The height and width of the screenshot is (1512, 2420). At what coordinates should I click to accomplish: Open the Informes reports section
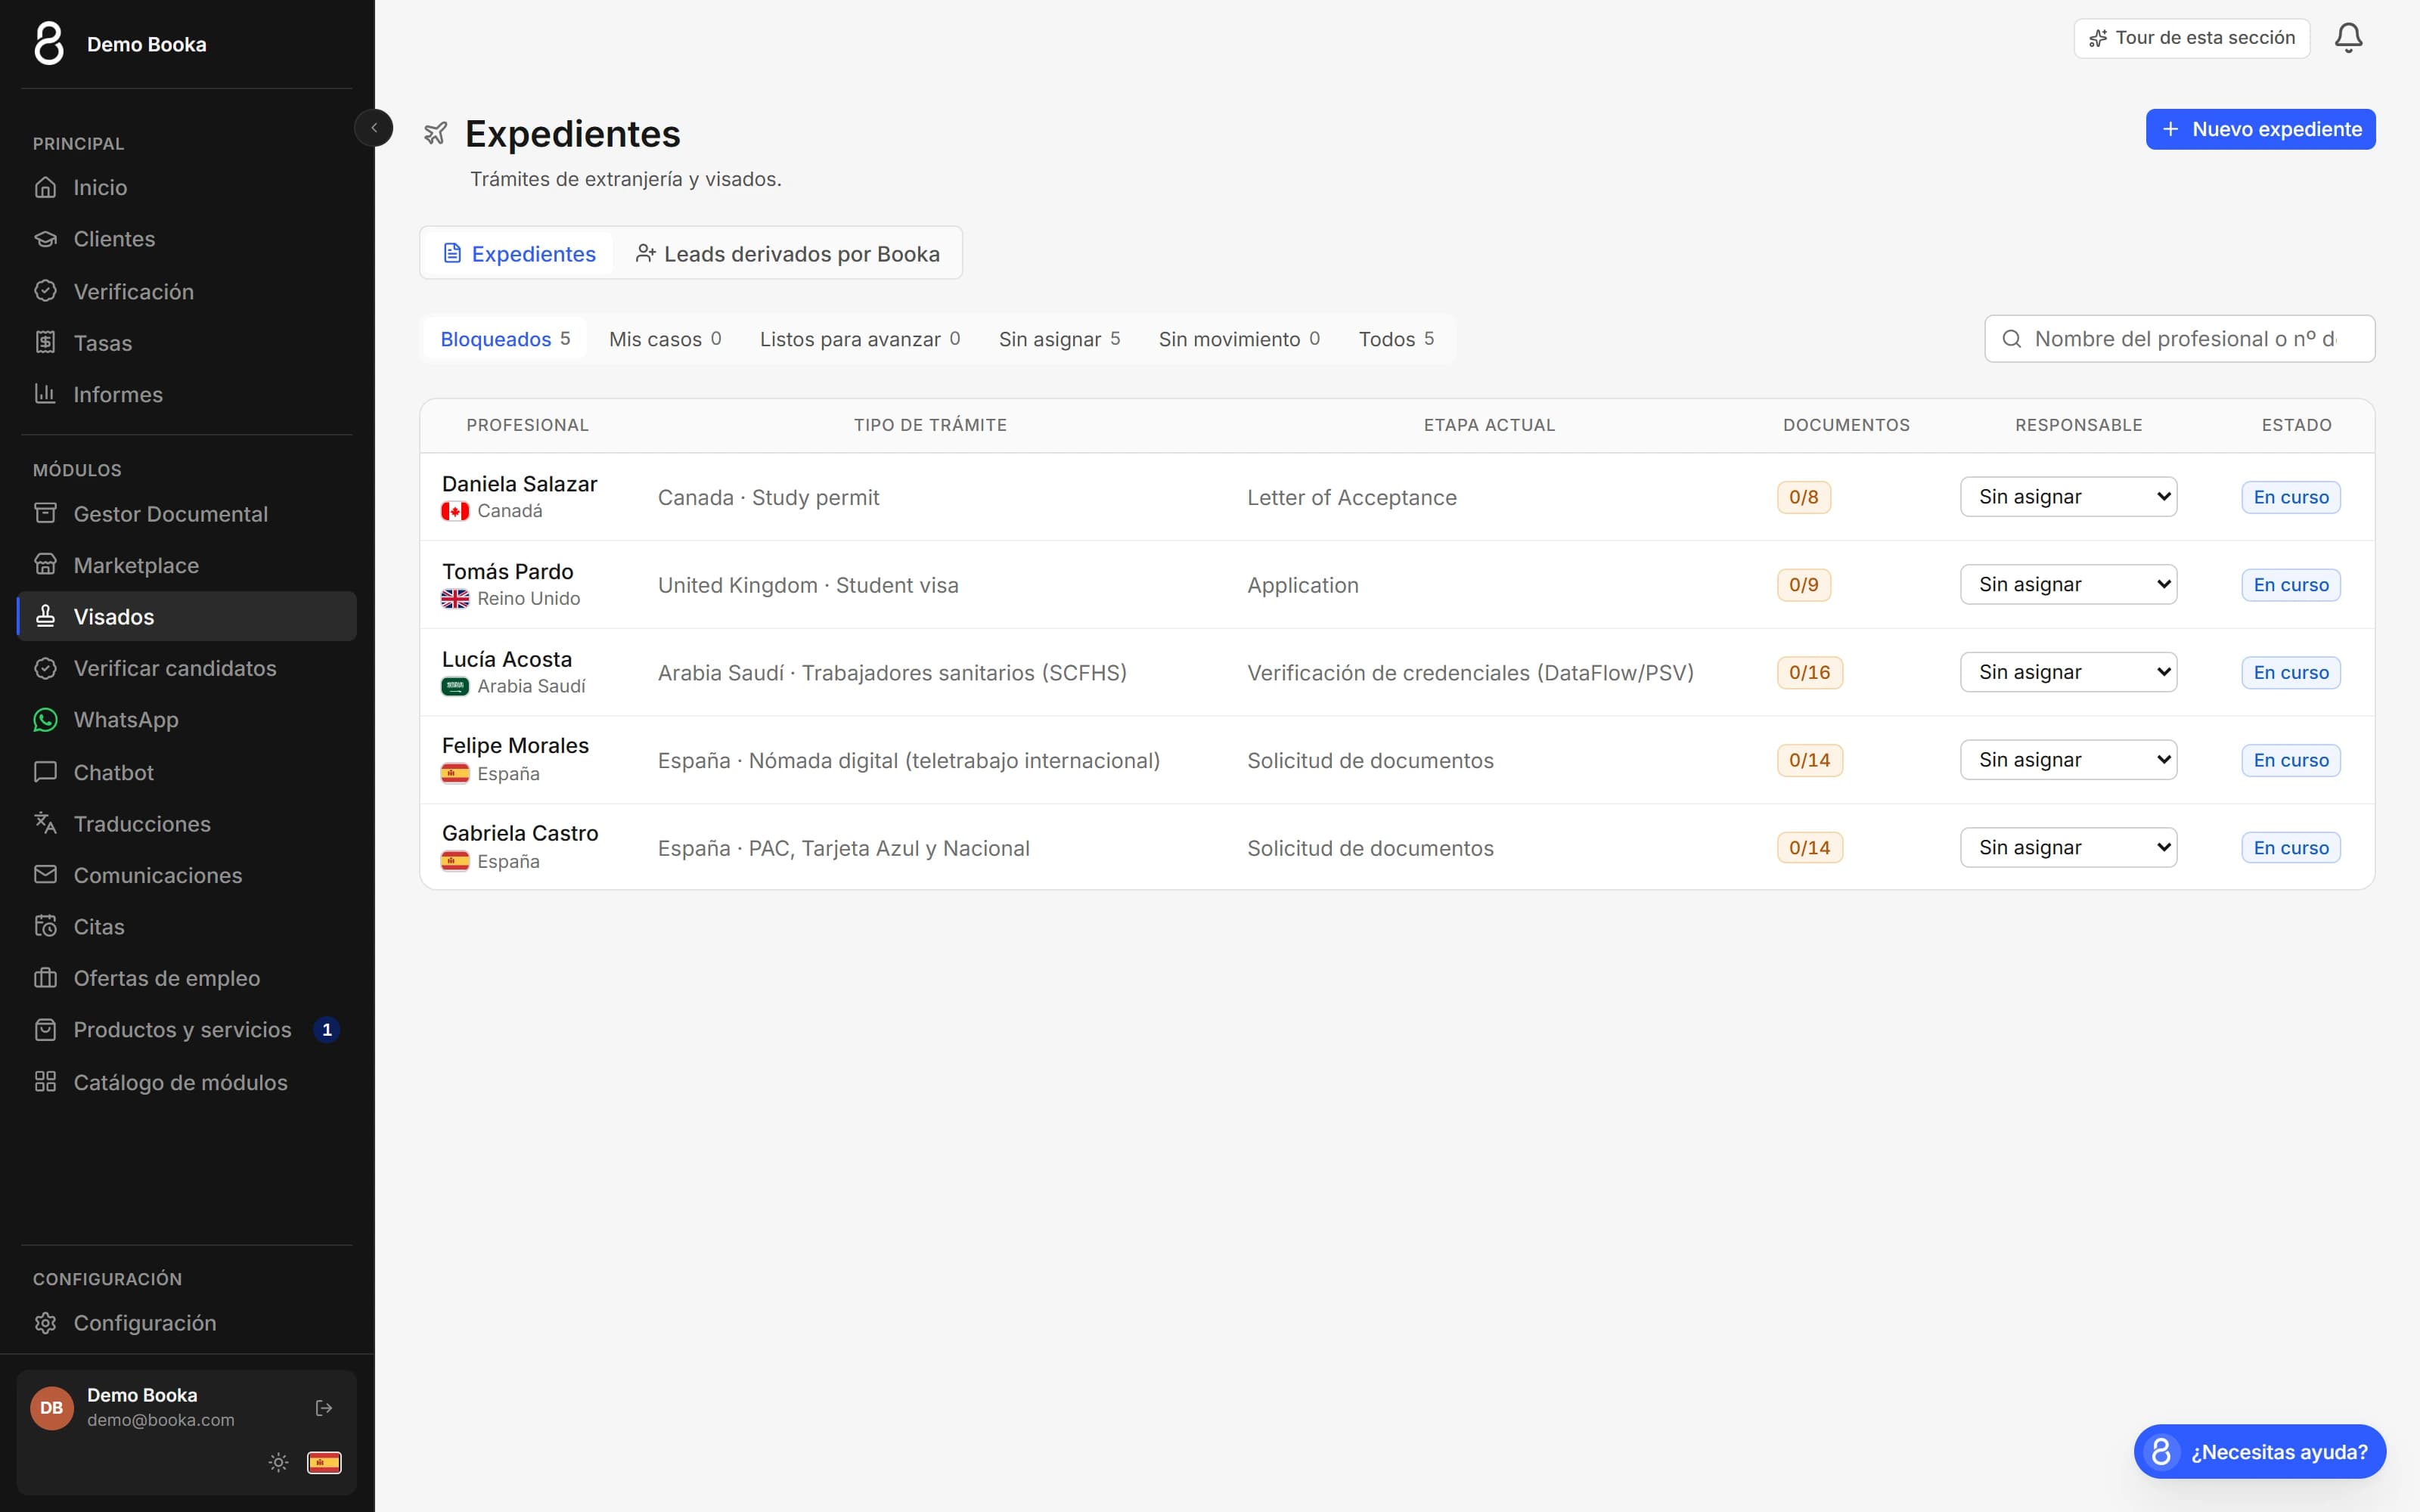187,394
